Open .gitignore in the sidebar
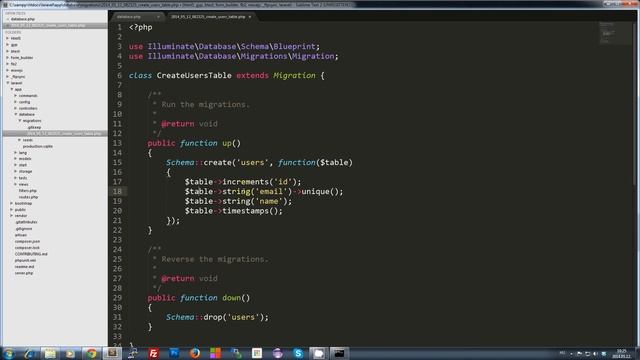Viewport: 640px width, 360px height. [24, 229]
